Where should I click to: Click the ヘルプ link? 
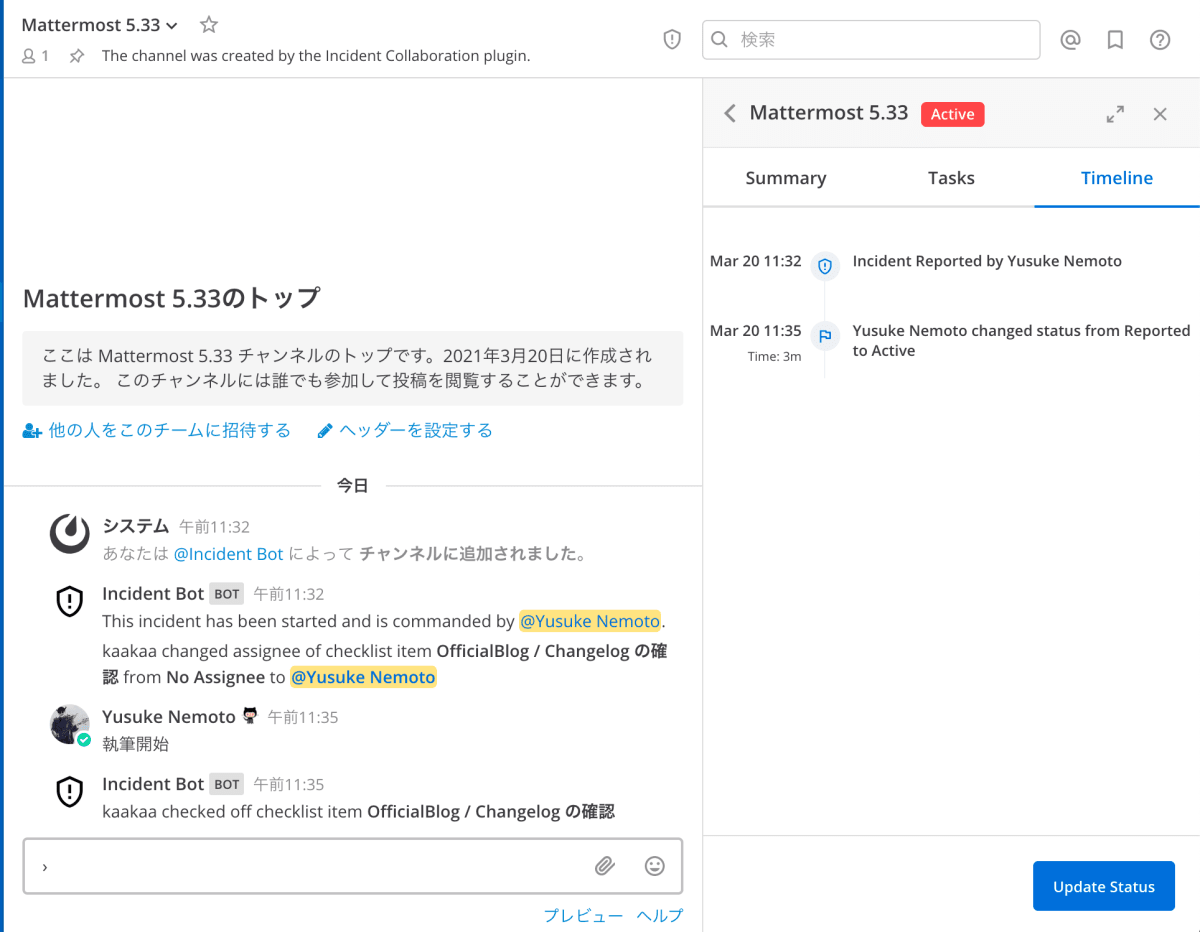pos(660,915)
